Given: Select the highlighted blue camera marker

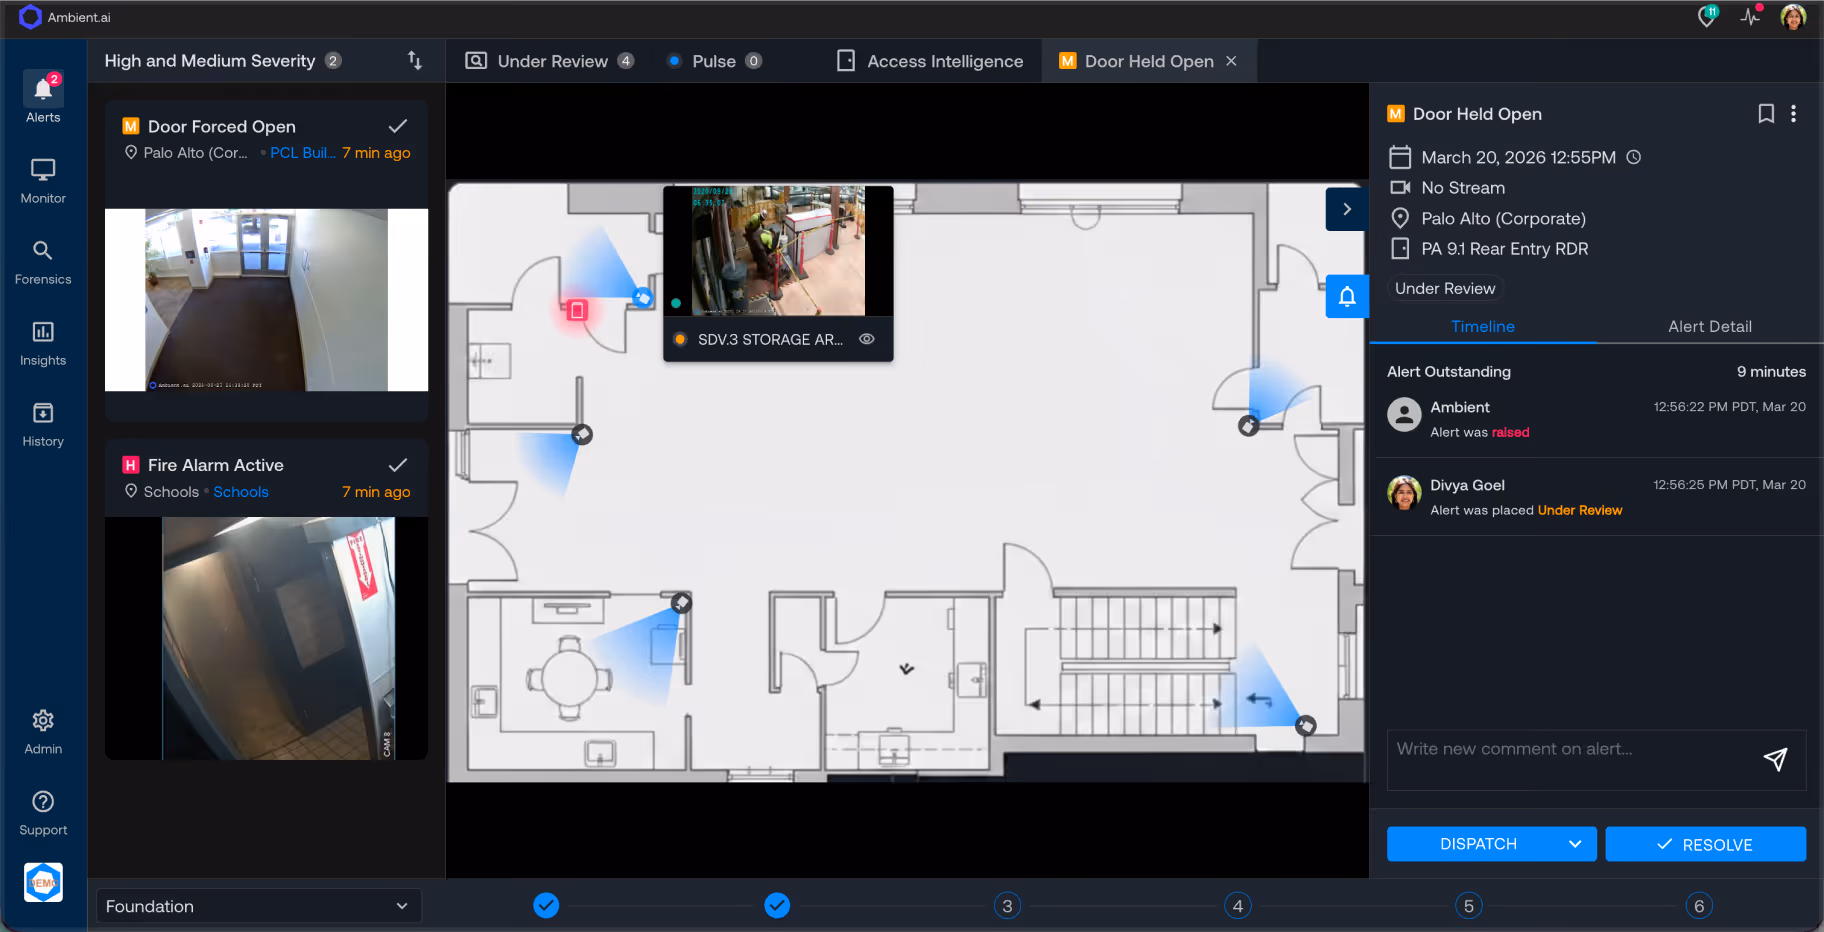Looking at the screenshot, I should 643,297.
